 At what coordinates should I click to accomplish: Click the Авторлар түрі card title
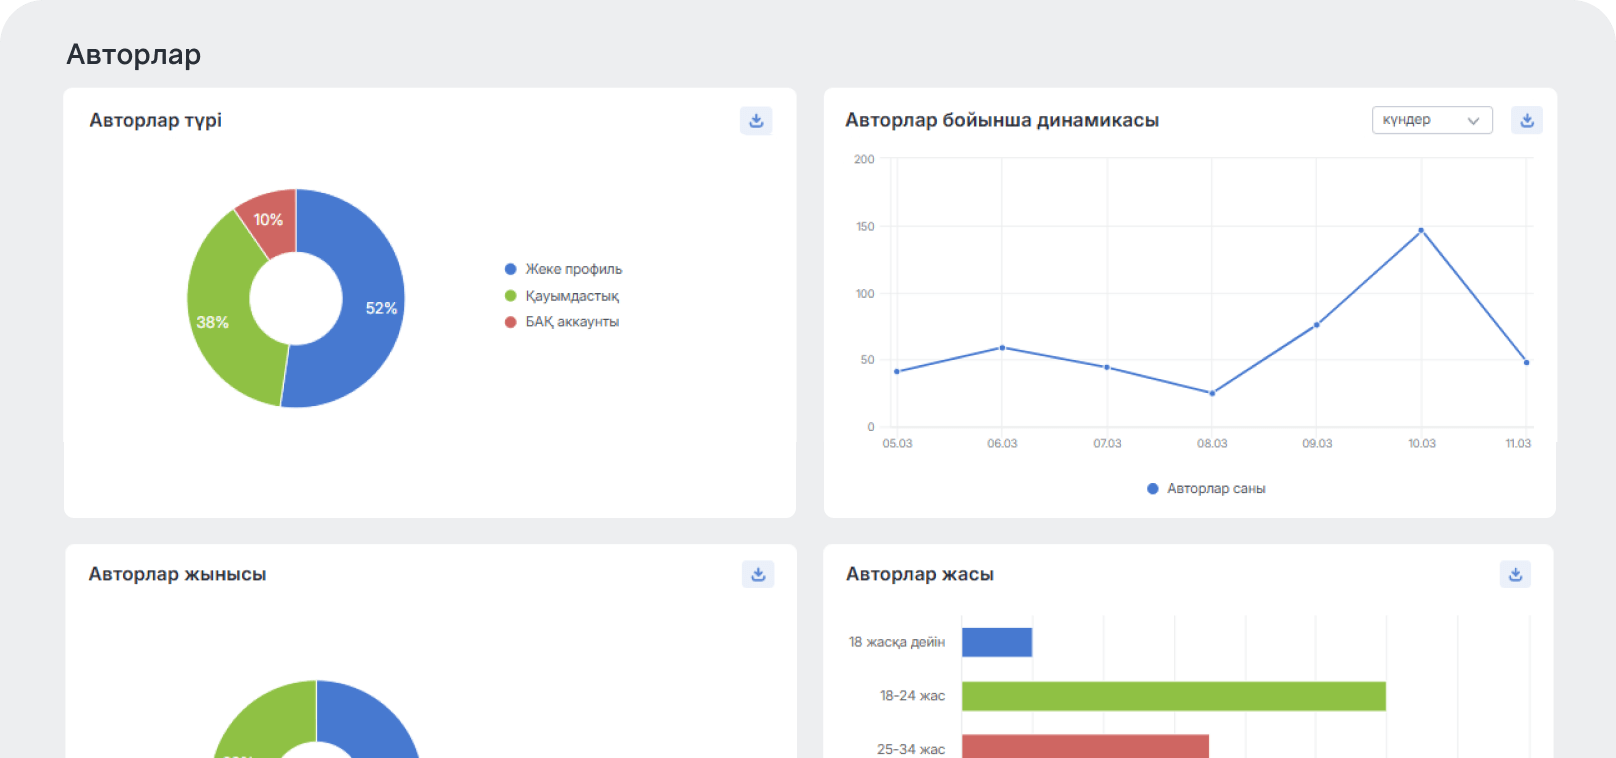(x=155, y=120)
